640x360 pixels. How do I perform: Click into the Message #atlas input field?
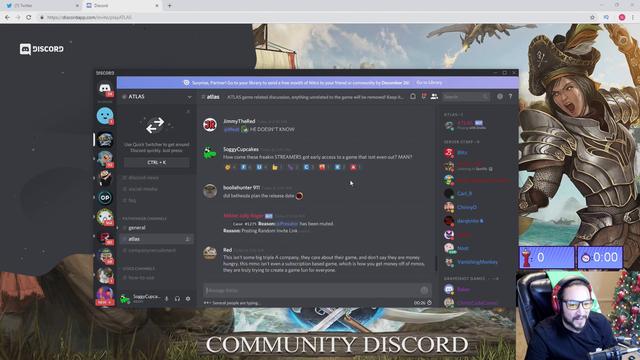point(312,290)
